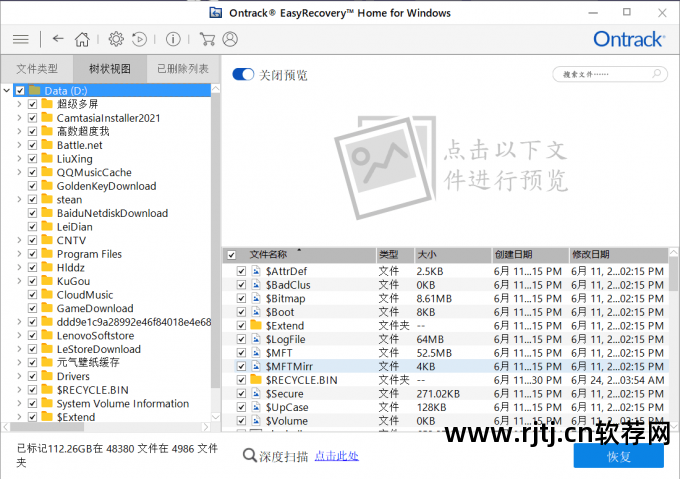Image resolution: width=680 pixels, height=479 pixels.
Task: Select the GoldenKeyDownload folder
Action: (x=106, y=186)
